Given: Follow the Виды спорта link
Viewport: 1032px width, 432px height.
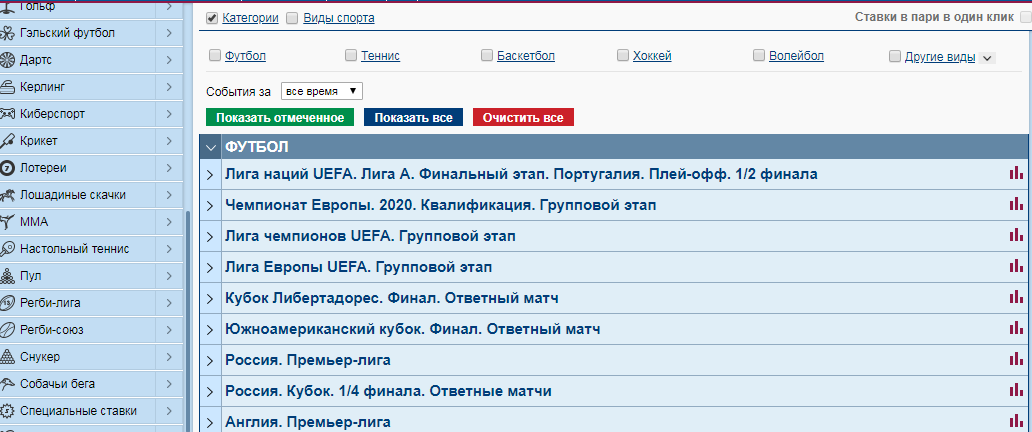Looking at the screenshot, I should point(339,18).
